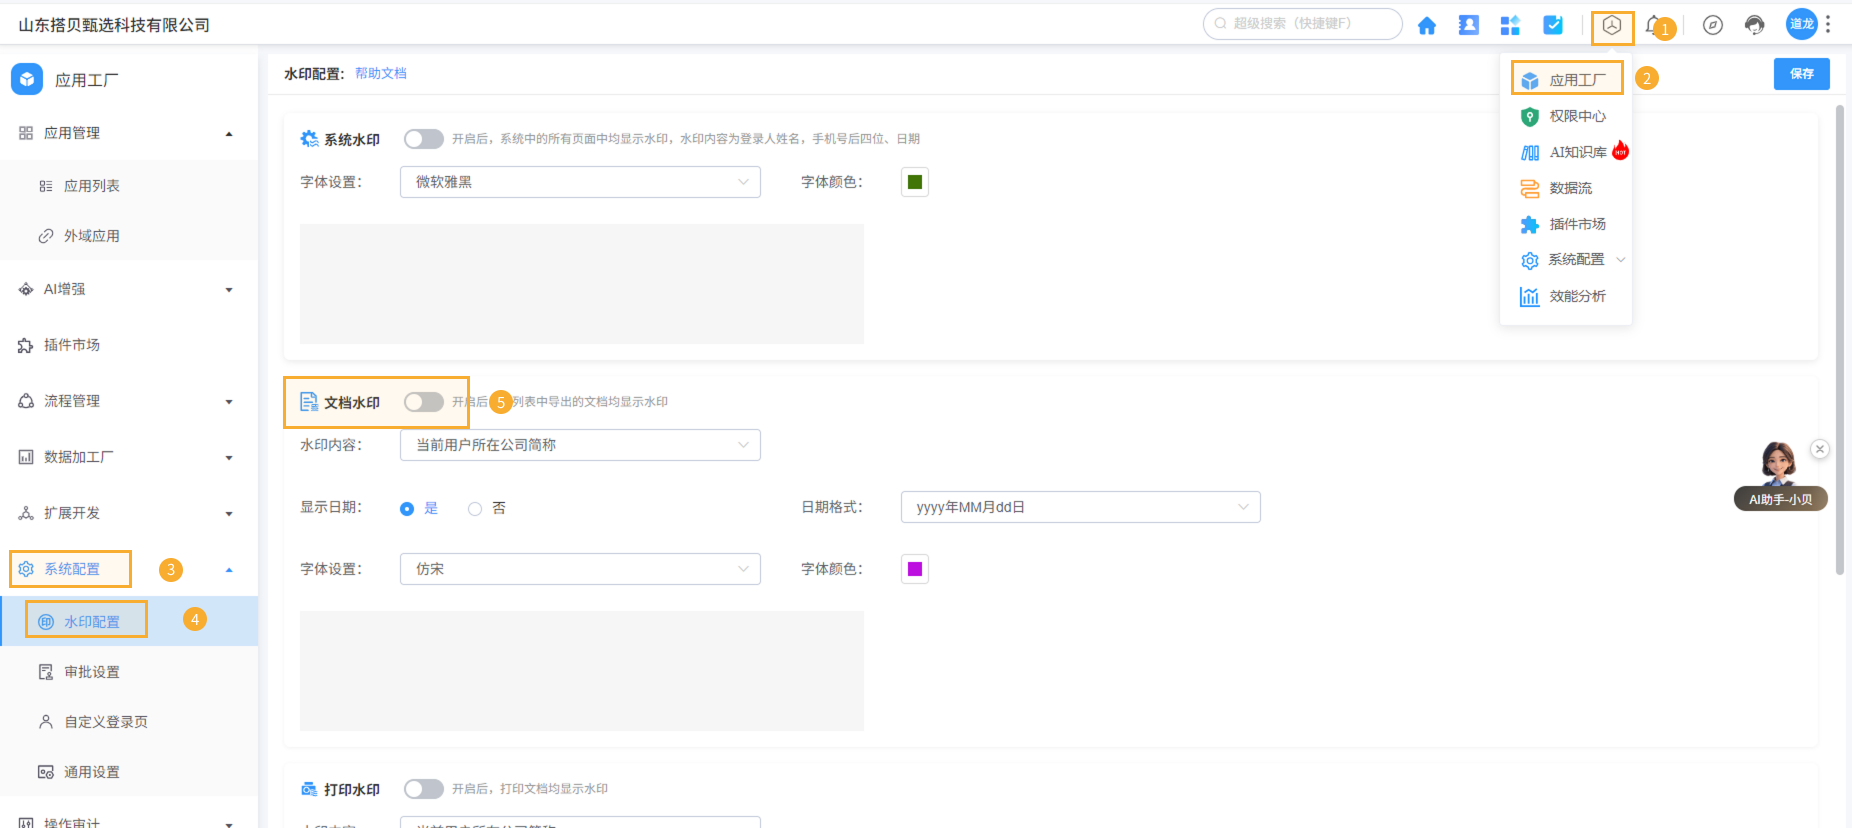The image size is (1852, 828).
Task: Click the home icon in top bar
Action: point(1426,26)
